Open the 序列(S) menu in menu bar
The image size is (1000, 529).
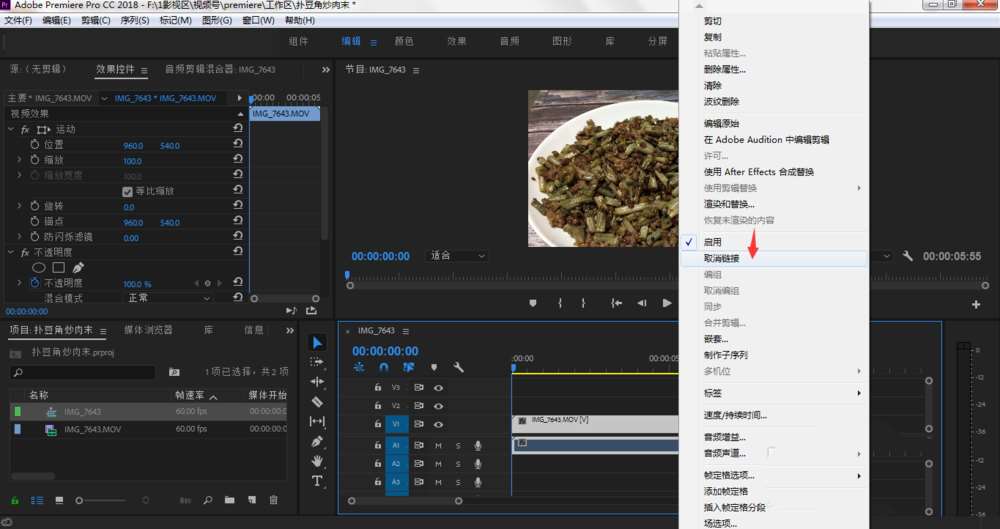tap(134, 20)
